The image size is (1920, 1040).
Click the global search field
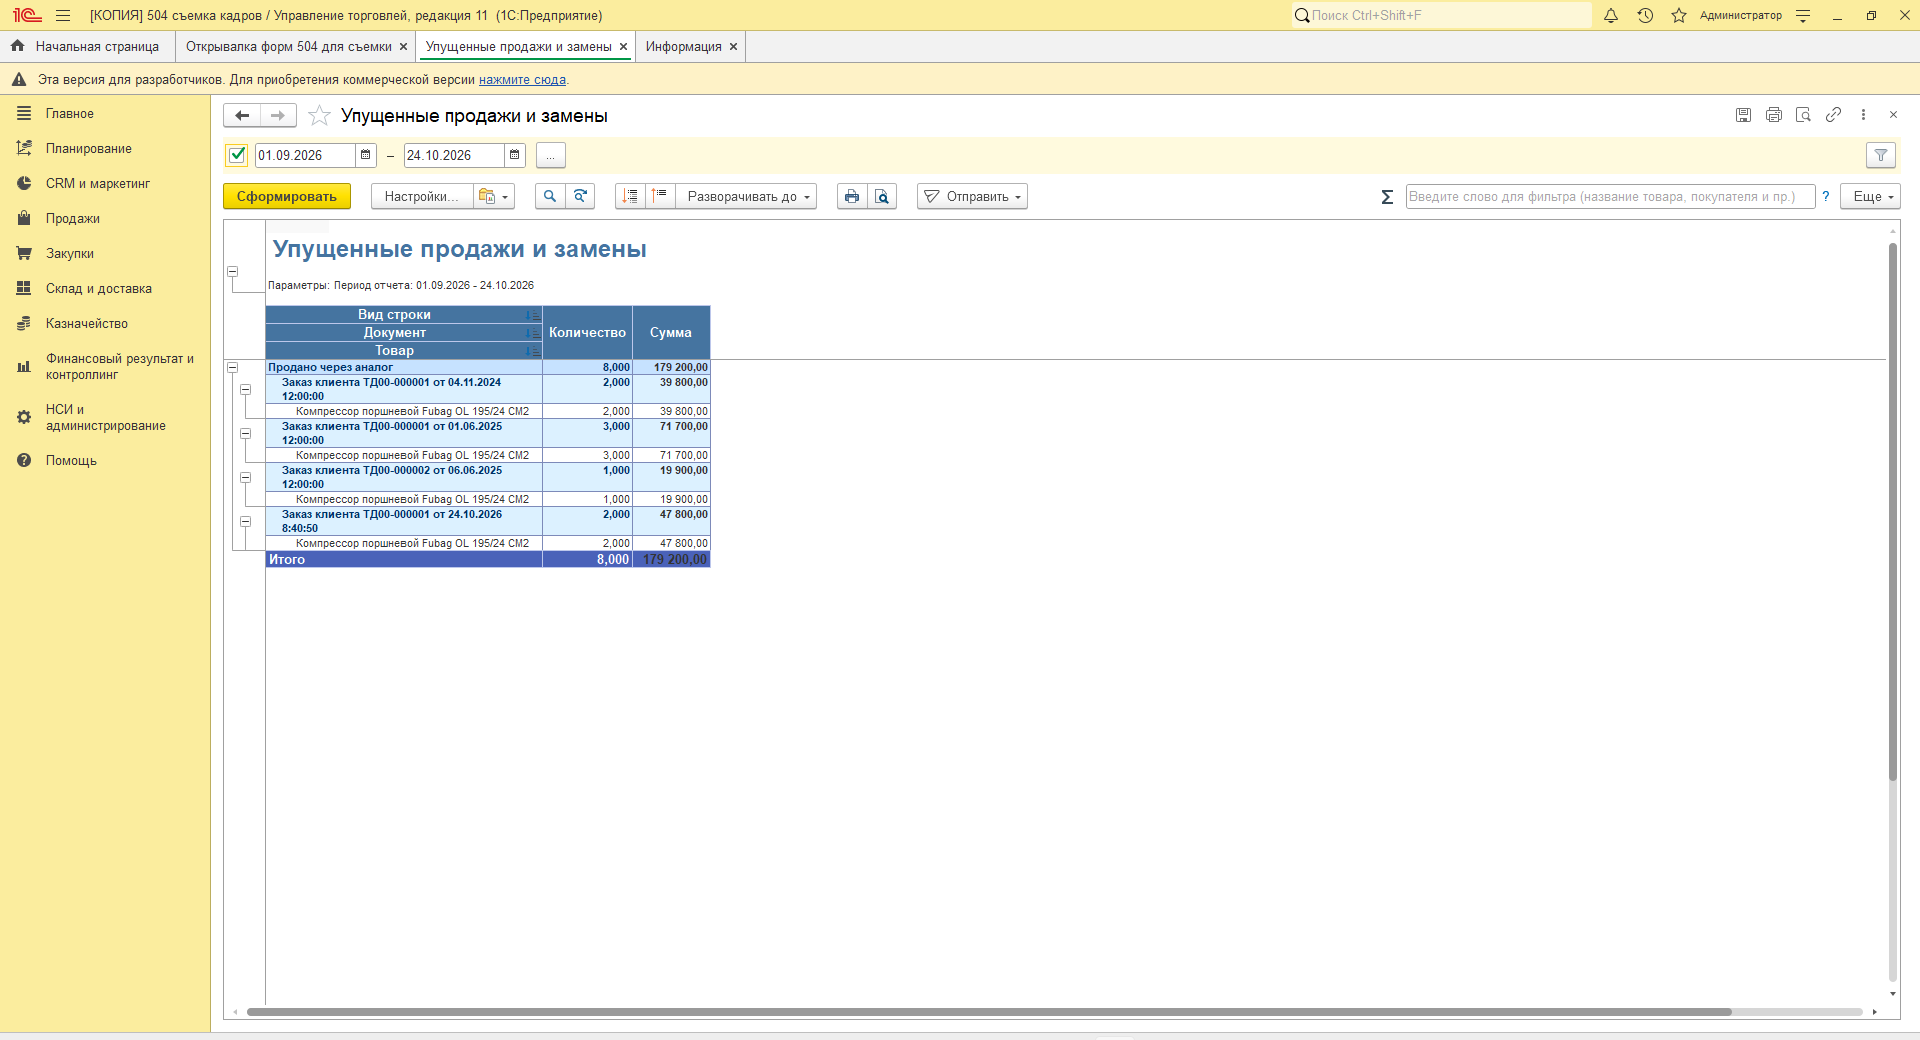[x=1441, y=15]
